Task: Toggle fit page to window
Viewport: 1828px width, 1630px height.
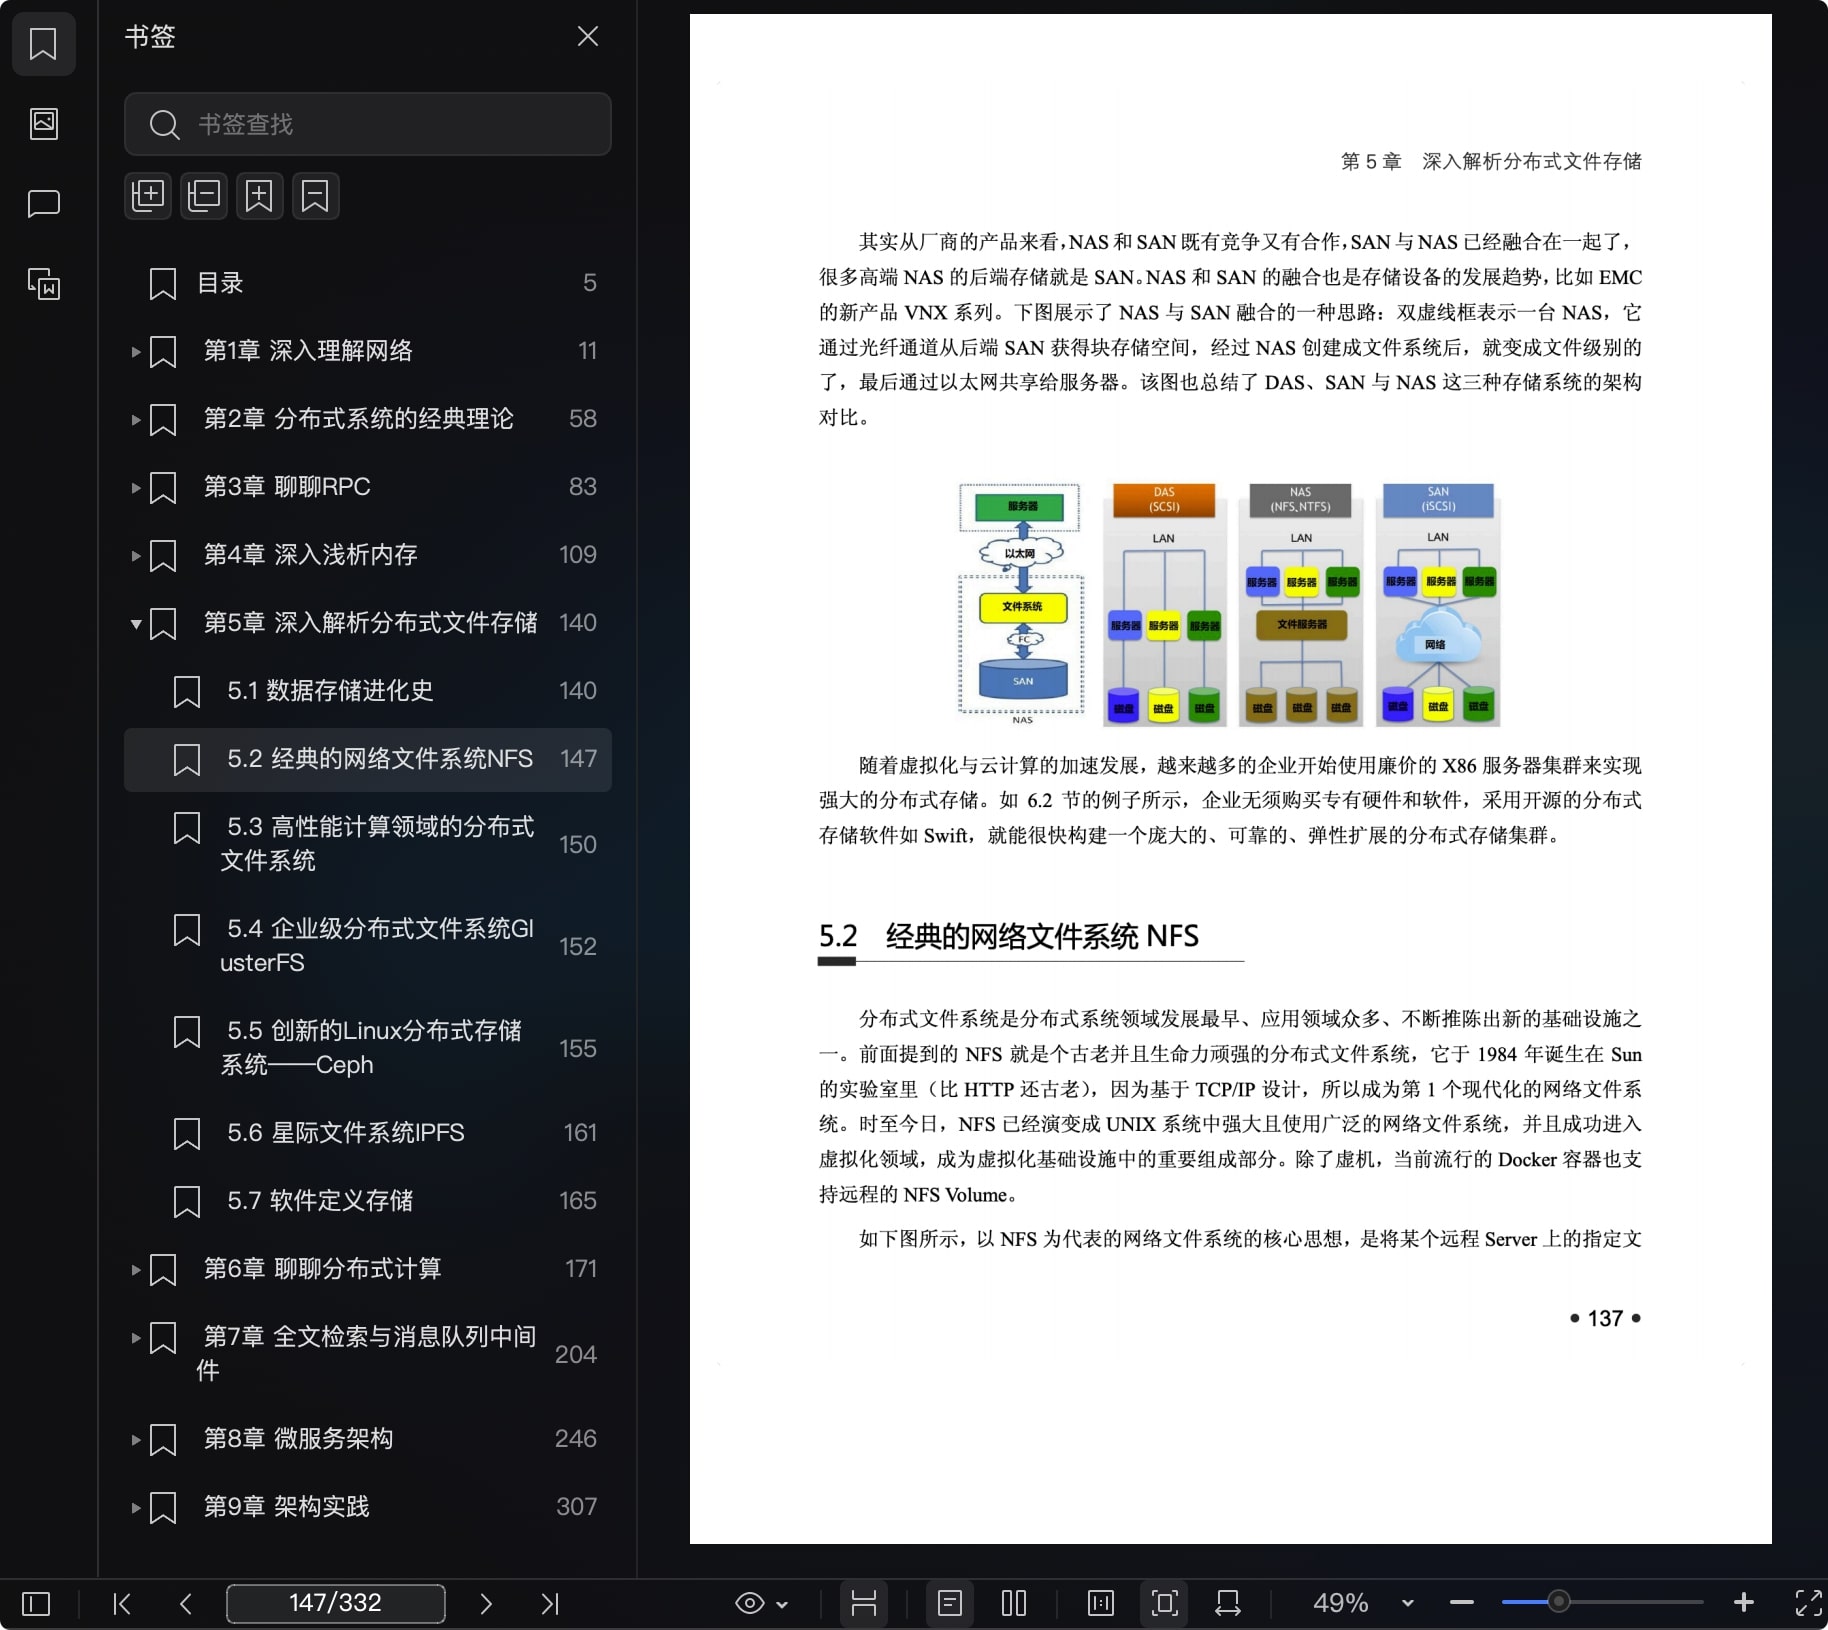Action: 1165,1604
